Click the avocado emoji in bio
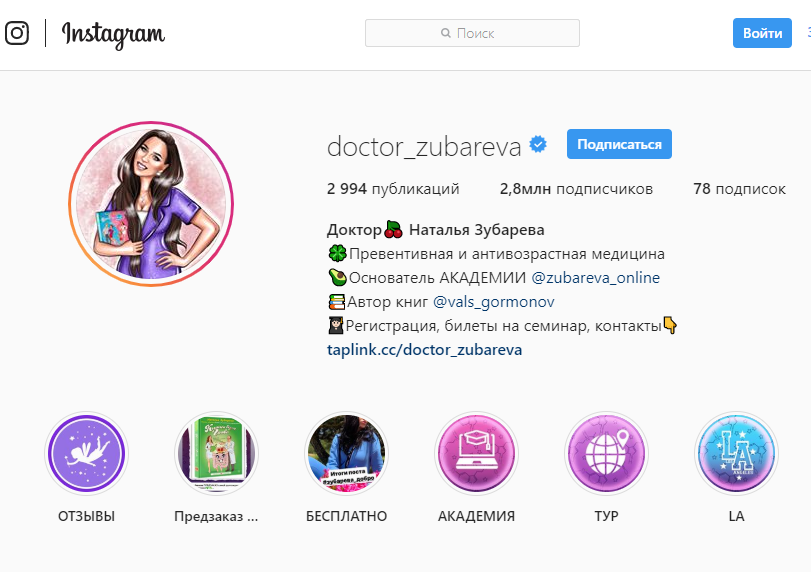 337,277
